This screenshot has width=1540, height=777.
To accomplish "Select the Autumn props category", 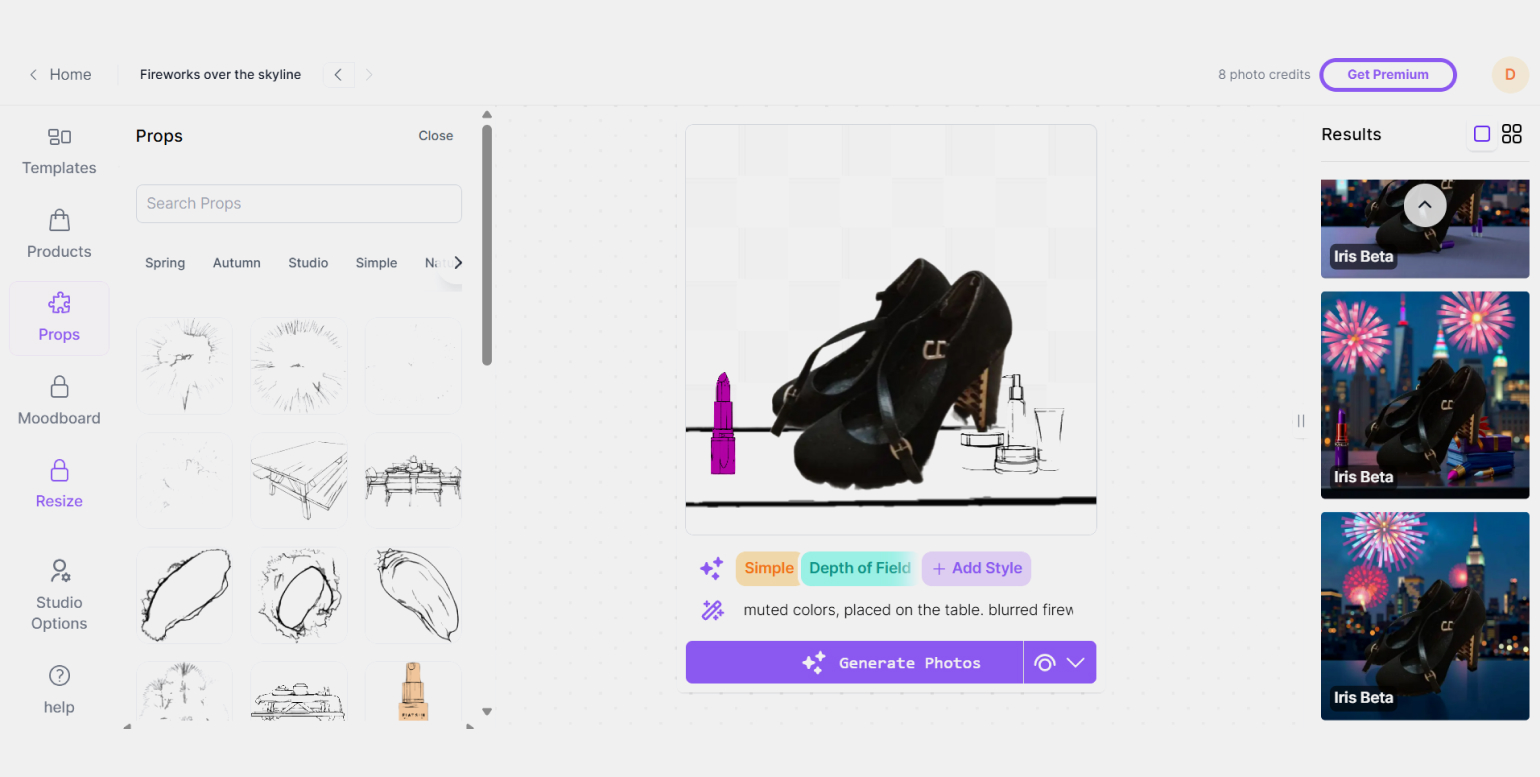I will click(236, 263).
